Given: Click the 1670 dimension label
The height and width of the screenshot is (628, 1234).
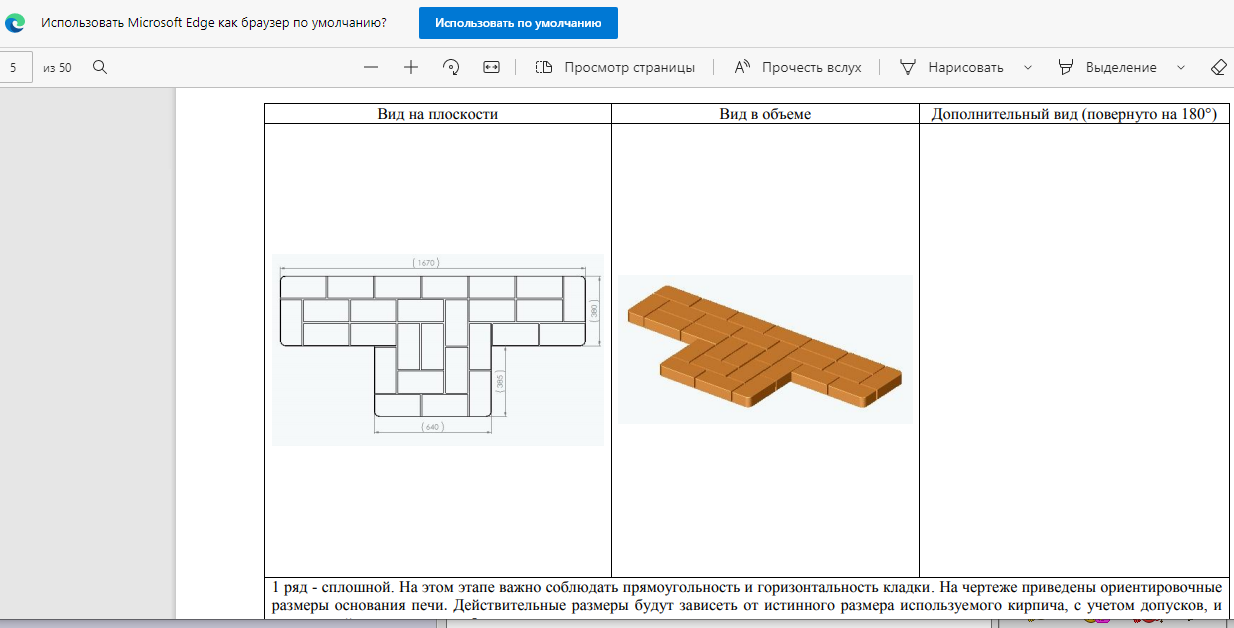Looking at the screenshot, I should 428,262.
